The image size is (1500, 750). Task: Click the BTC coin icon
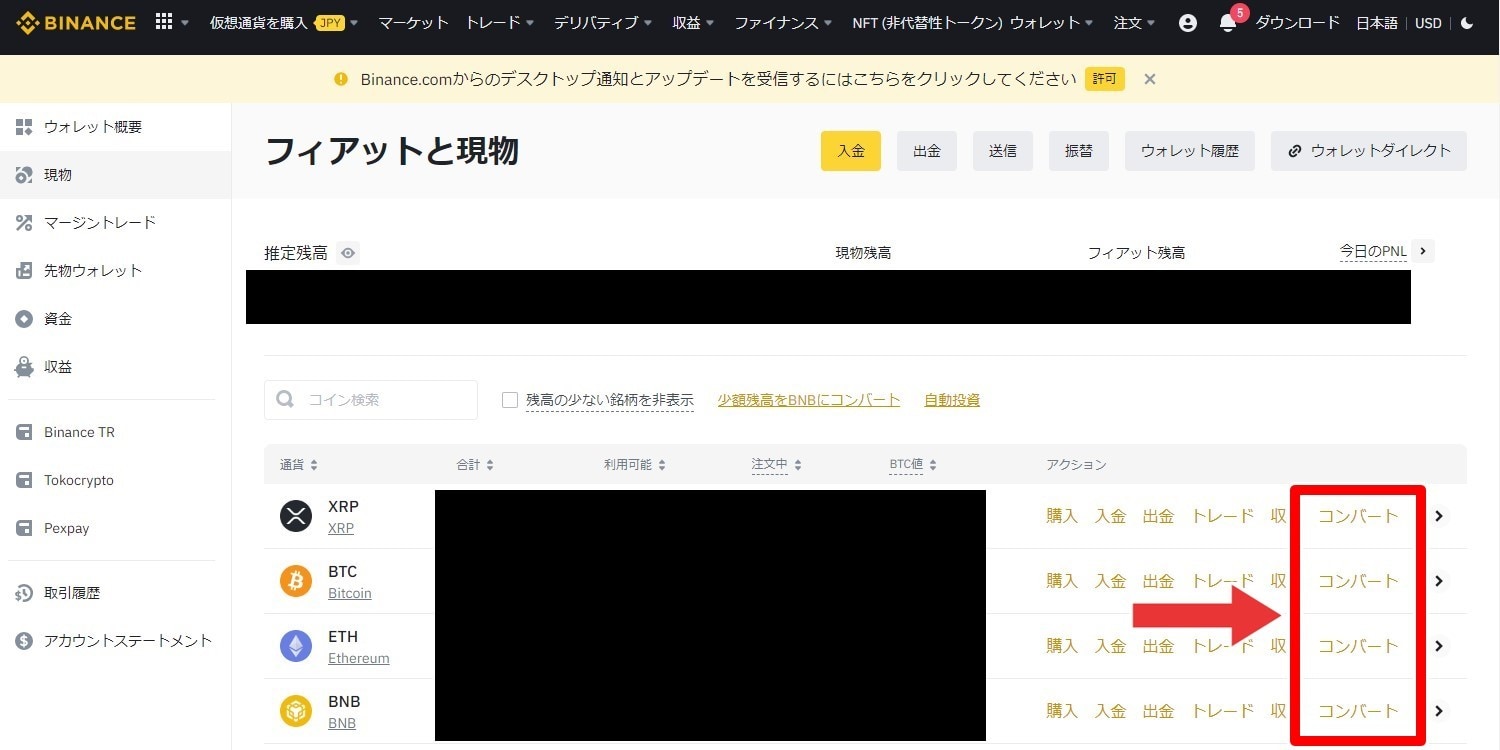tap(296, 581)
